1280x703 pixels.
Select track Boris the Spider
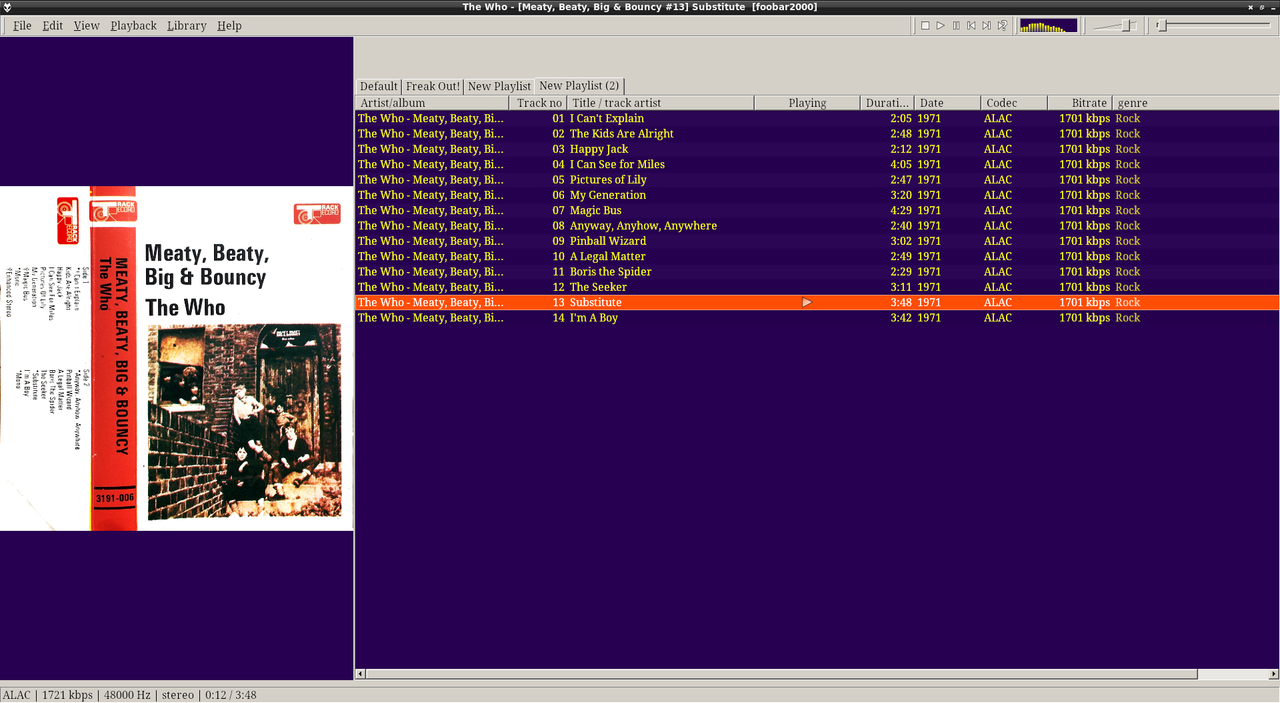point(817,272)
